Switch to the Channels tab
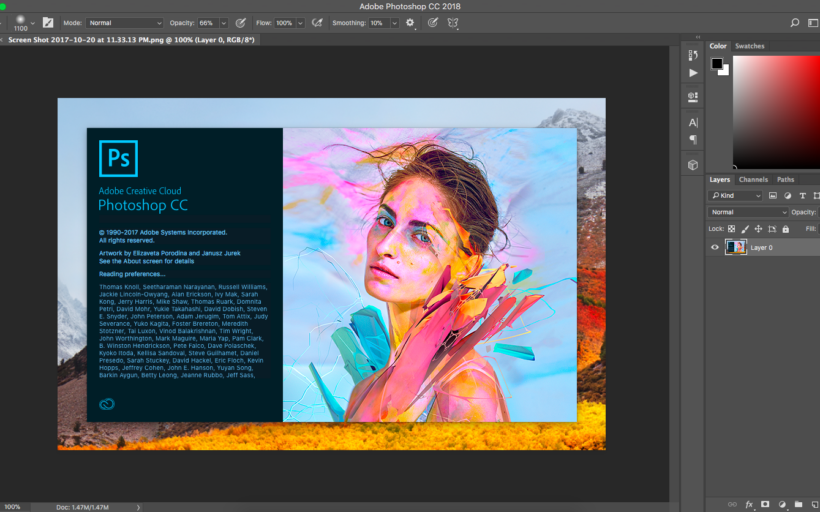The height and width of the screenshot is (512, 820). coord(753,180)
